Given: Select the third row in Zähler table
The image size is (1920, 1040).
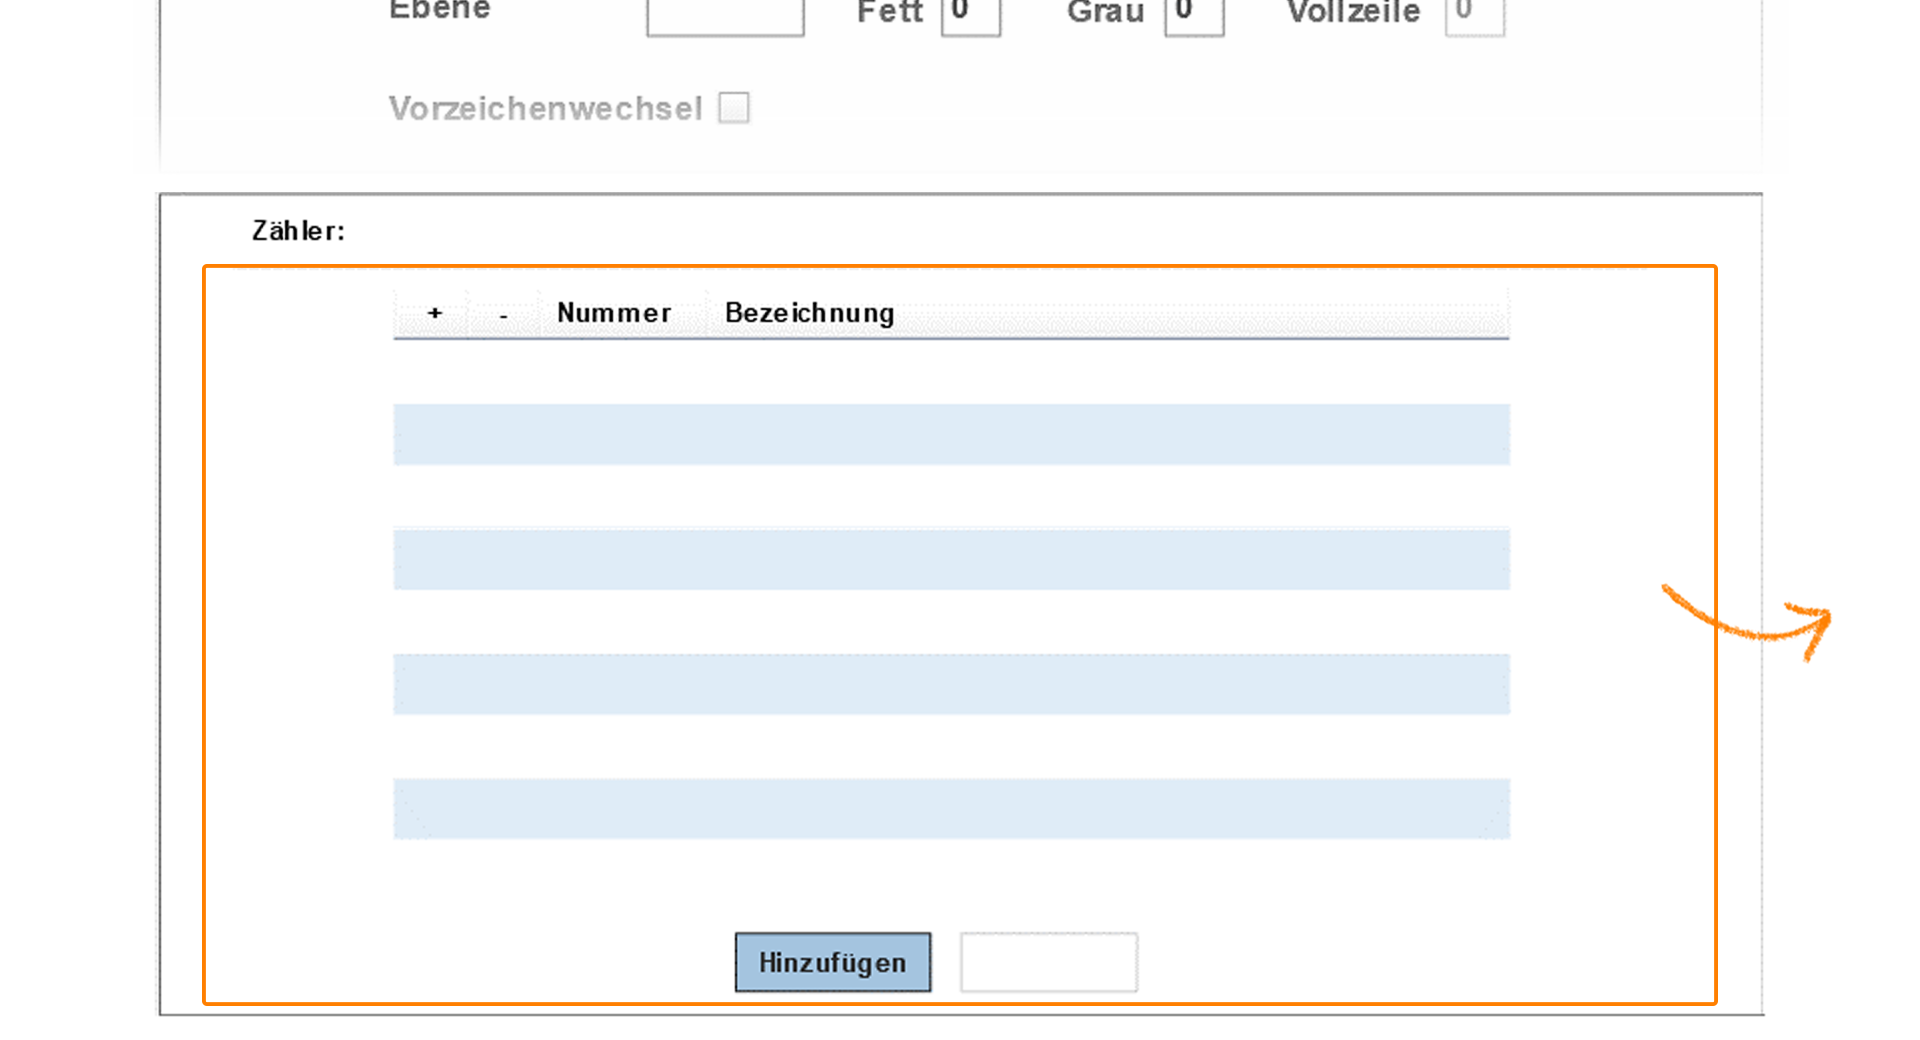Looking at the screenshot, I should (x=950, y=497).
